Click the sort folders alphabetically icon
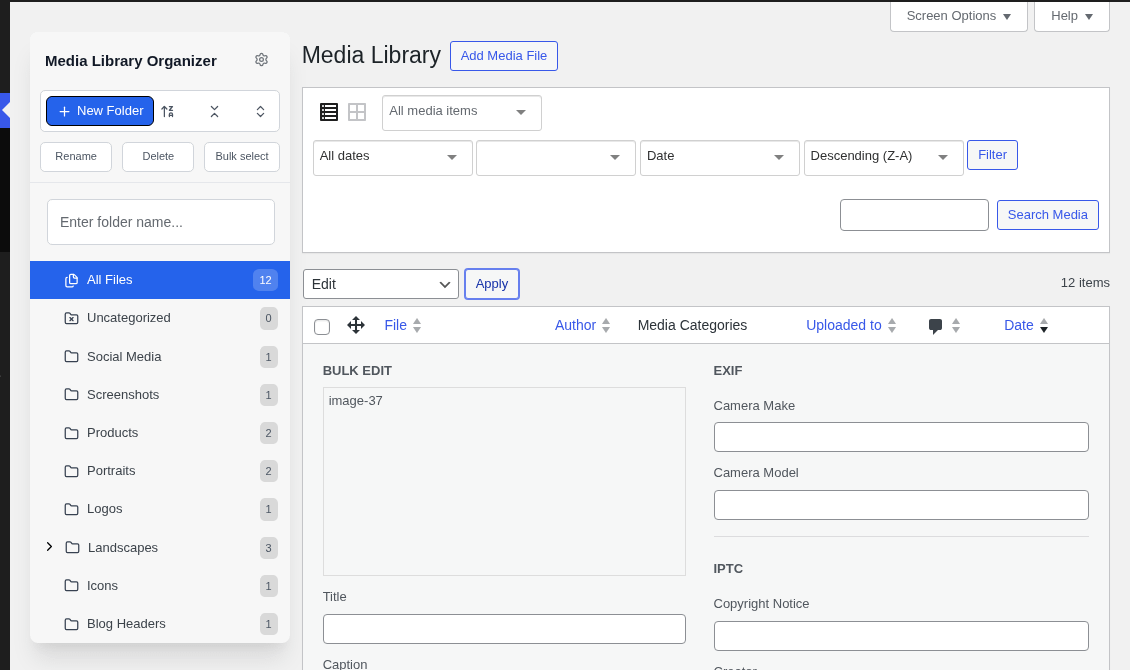This screenshot has height=670, width=1130. tap(167, 111)
